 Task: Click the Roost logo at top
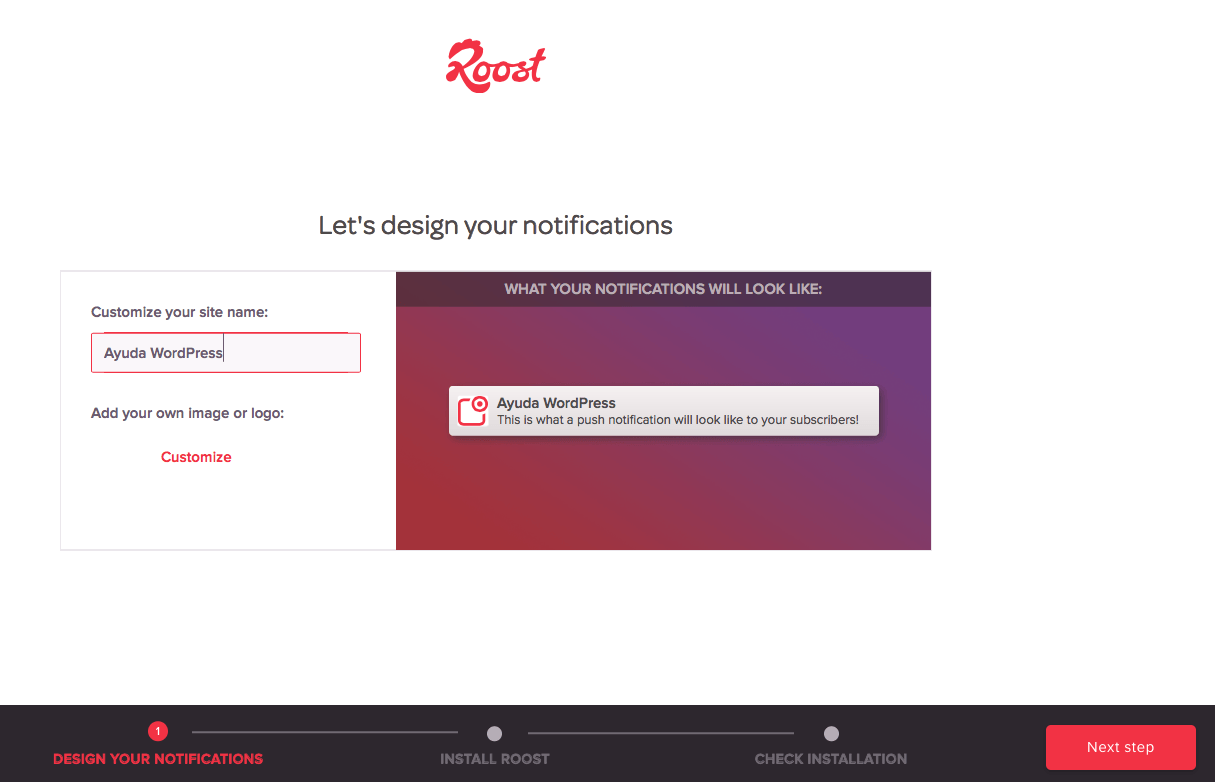click(x=495, y=66)
